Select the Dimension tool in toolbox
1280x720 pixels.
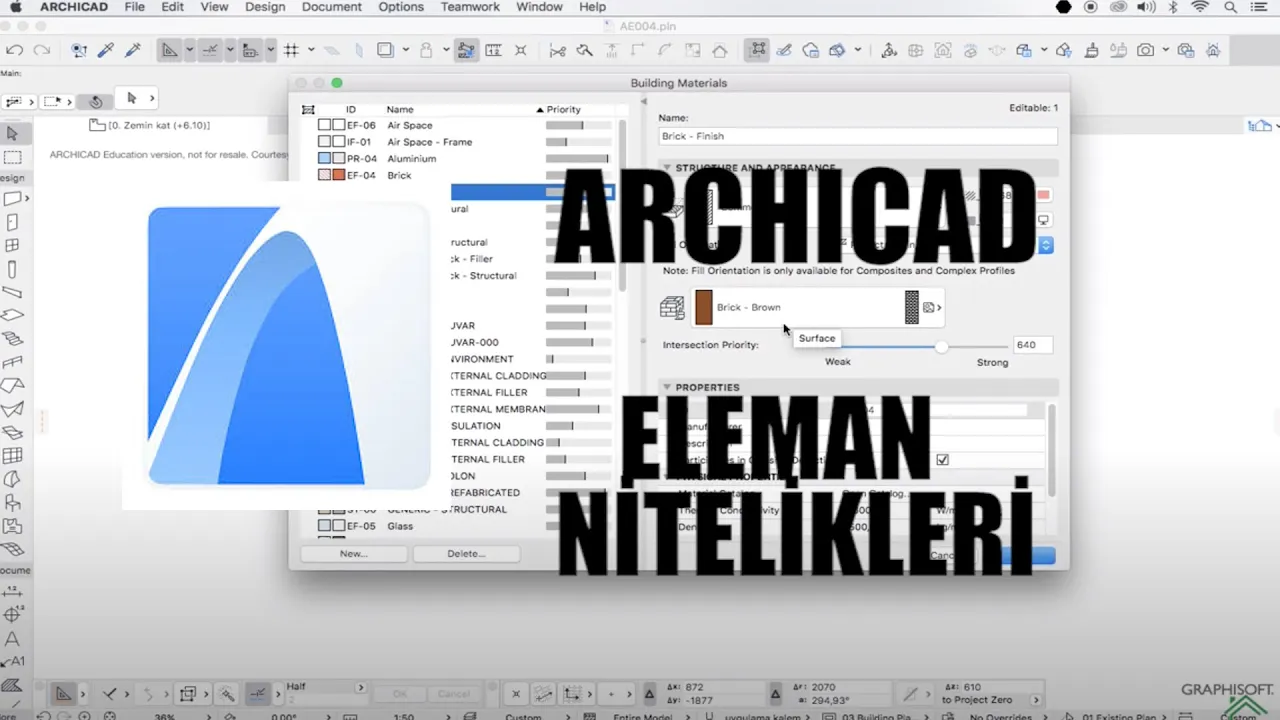pos(12,591)
